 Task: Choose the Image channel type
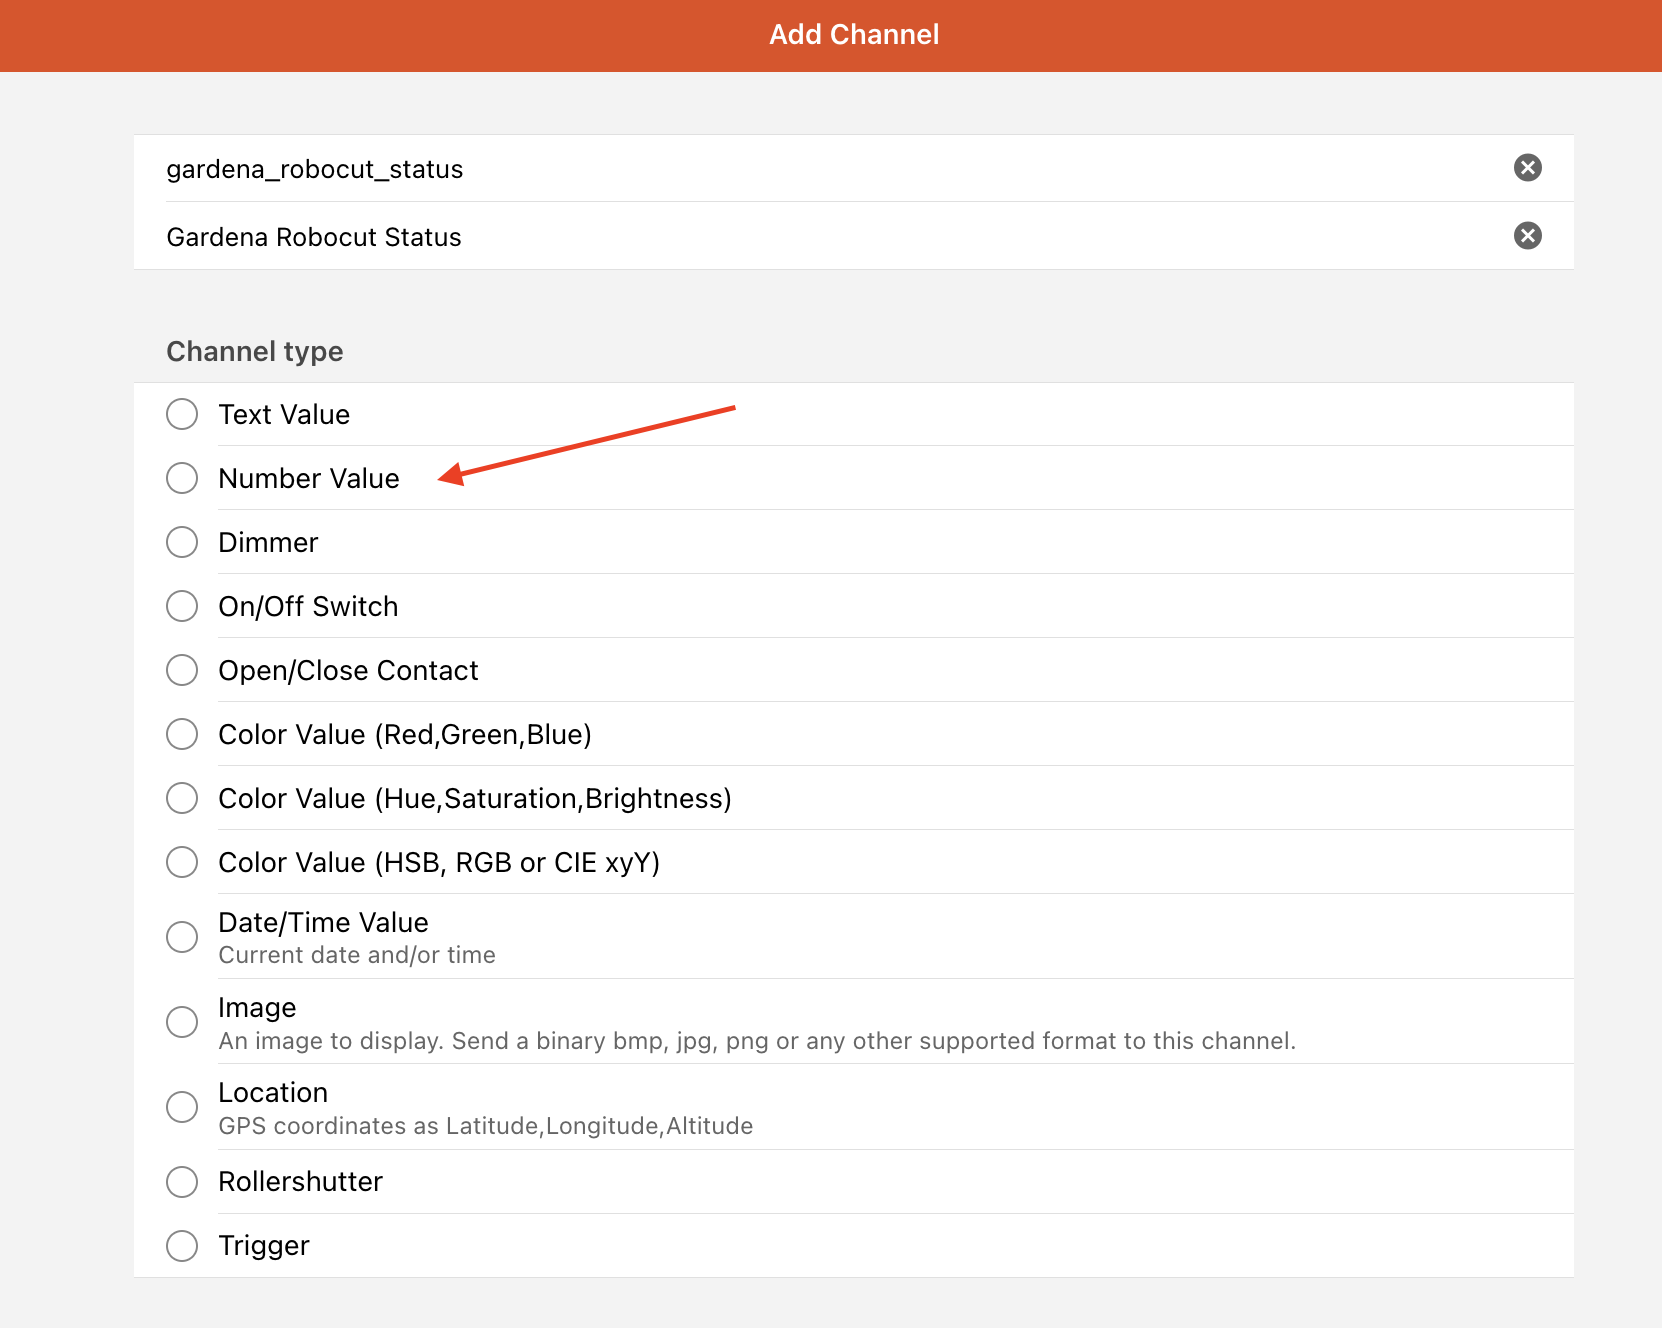click(x=182, y=1022)
